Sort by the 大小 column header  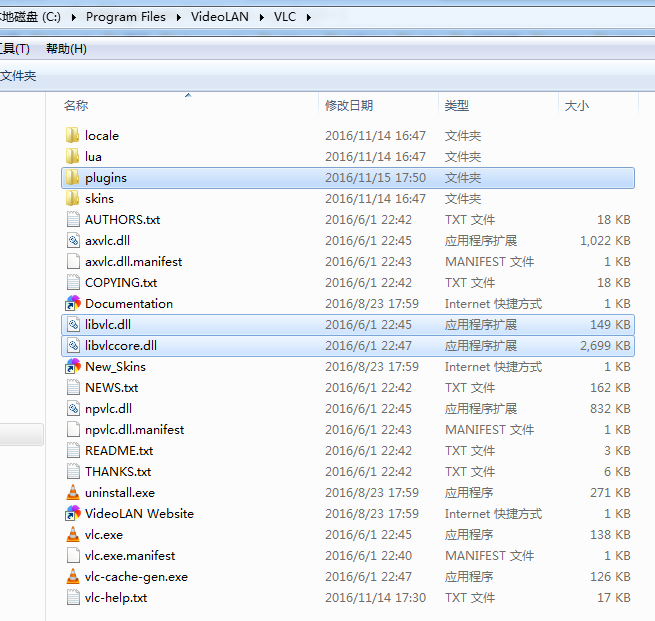pyautogui.click(x=576, y=106)
